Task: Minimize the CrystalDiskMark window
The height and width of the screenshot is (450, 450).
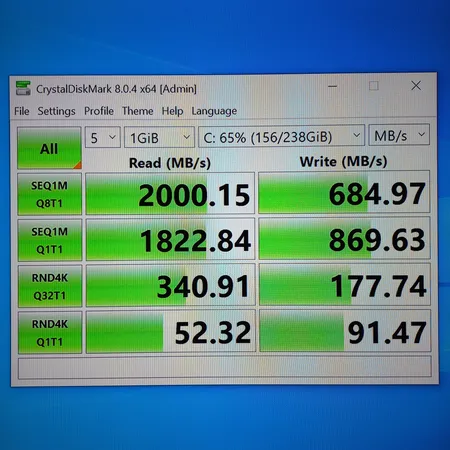Action: pyautogui.click(x=333, y=86)
